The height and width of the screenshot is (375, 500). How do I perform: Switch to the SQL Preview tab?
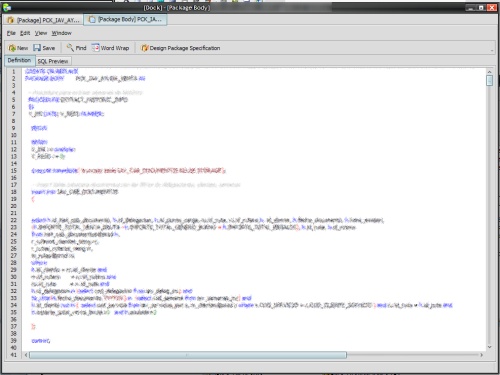[x=53, y=61]
